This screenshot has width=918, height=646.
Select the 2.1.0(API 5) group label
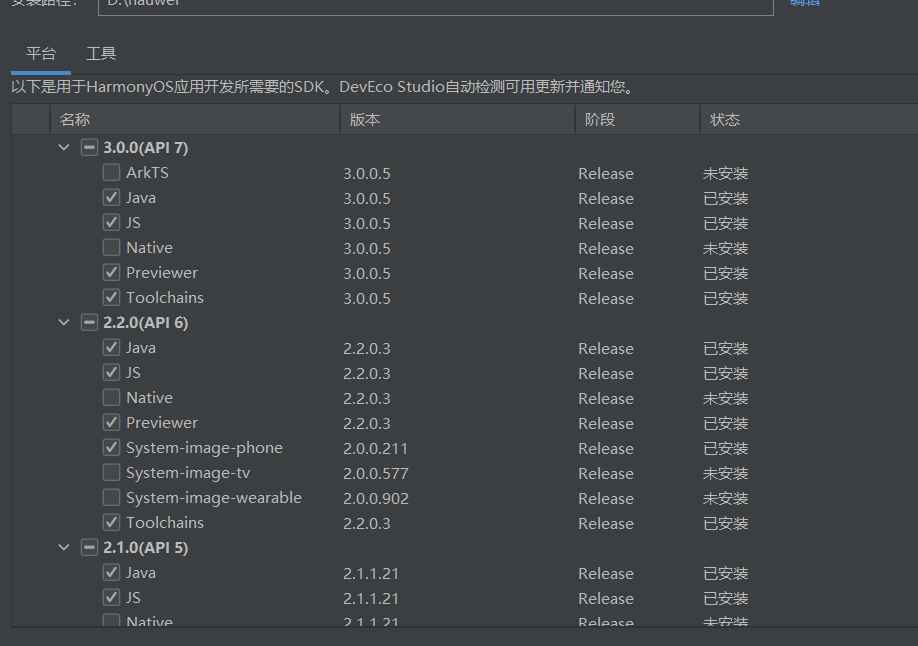(x=146, y=548)
